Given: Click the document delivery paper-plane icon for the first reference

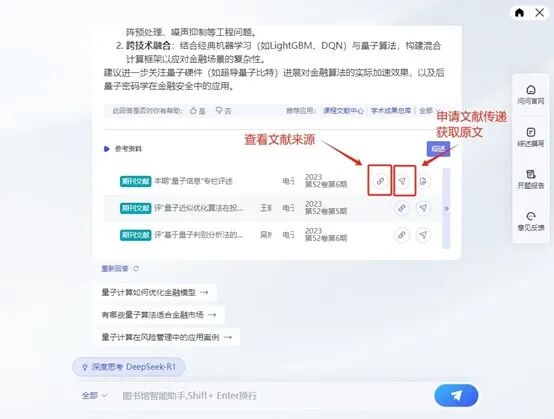Looking at the screenshot, I should (402, 181).
